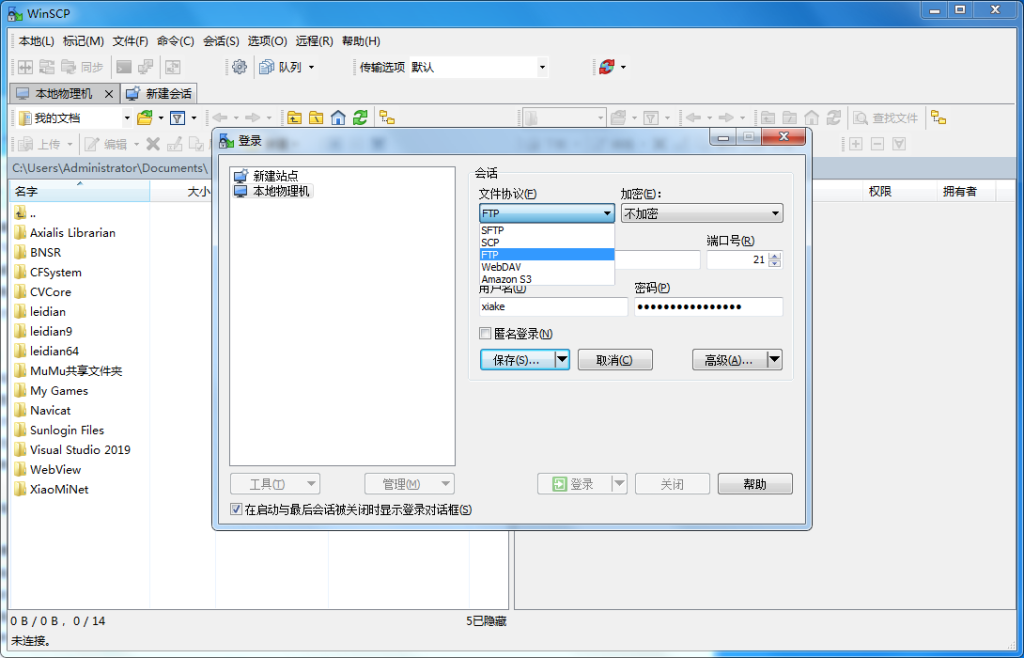Click the refresh icon above the file list
This screenshot has height=658, width=1024.
pyautogui.click(x=358, y=118)
